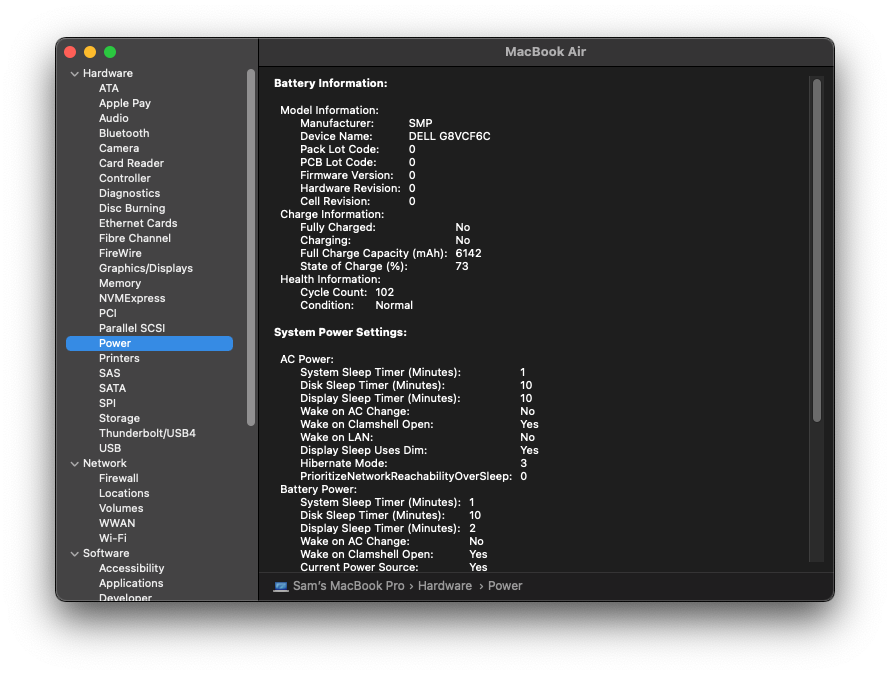The width and height of the screenshot is (890, 675).
Task: Click the green zoom window button
Action: point(110,52)
